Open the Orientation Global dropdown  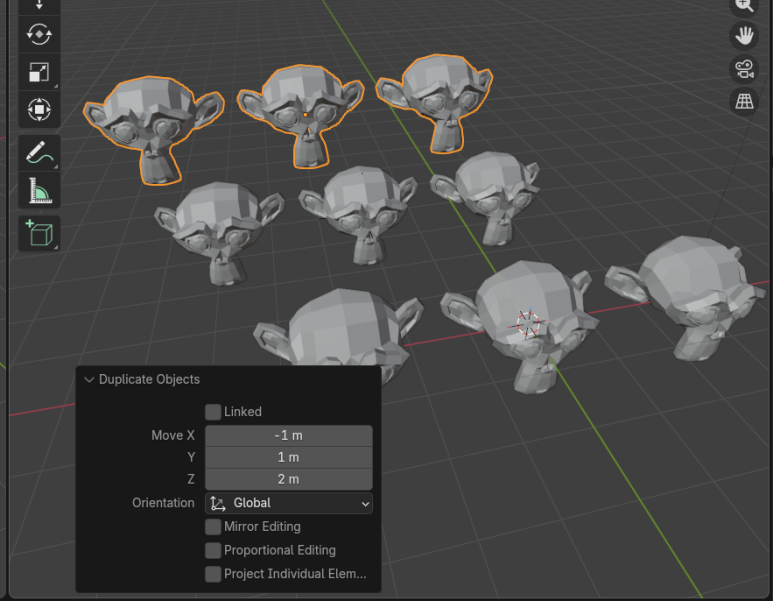(x=289, y=503)
